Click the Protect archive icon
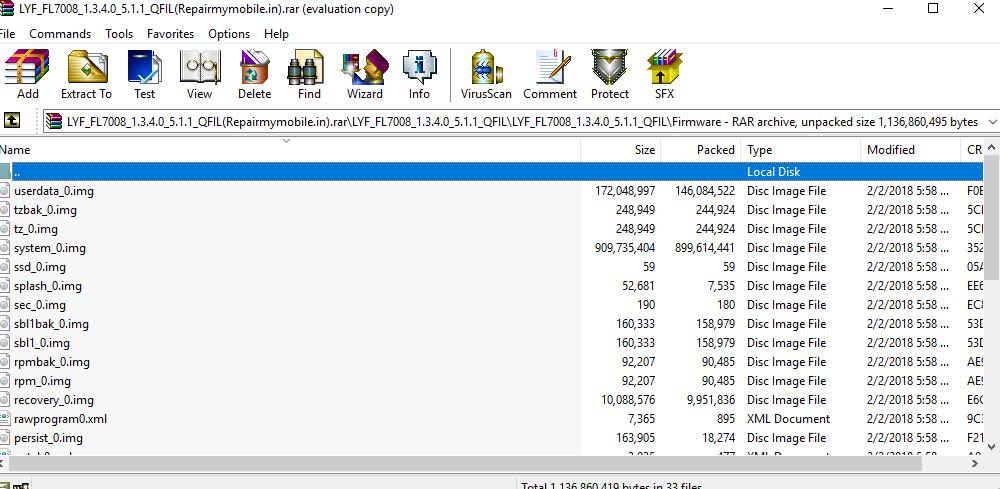Screen dimensions: 1000x489 pos(609,75)
